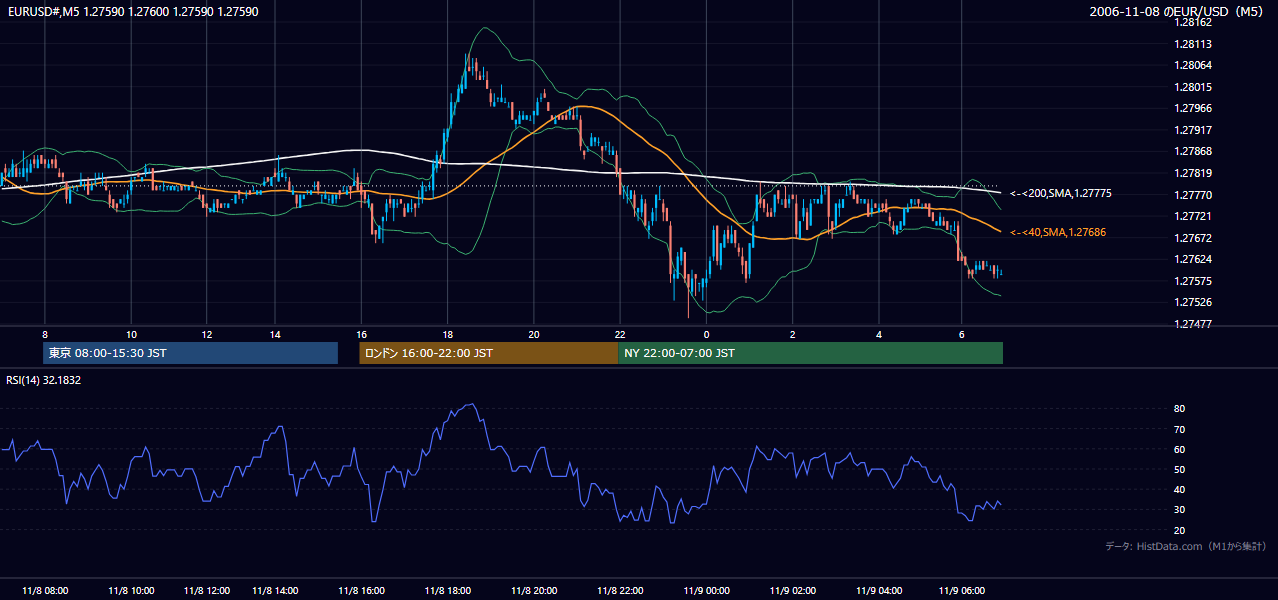Click the bottom time label 11/8 20:00

(x=535, y=591)
